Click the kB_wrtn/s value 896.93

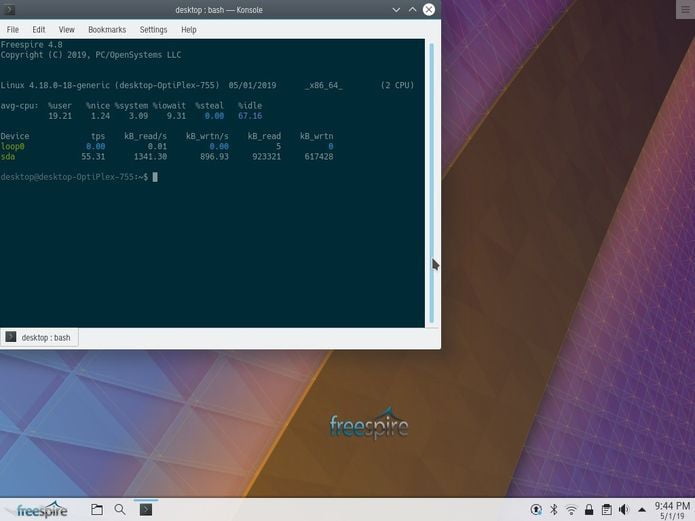coord(214,157)
